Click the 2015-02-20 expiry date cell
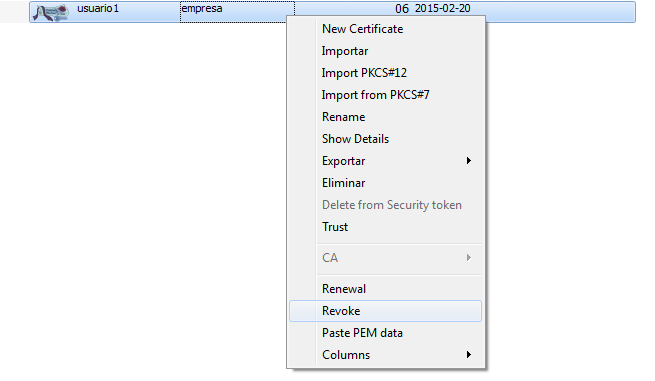The height and width of the screenshot is (381, 655). [x=442, y=8]
